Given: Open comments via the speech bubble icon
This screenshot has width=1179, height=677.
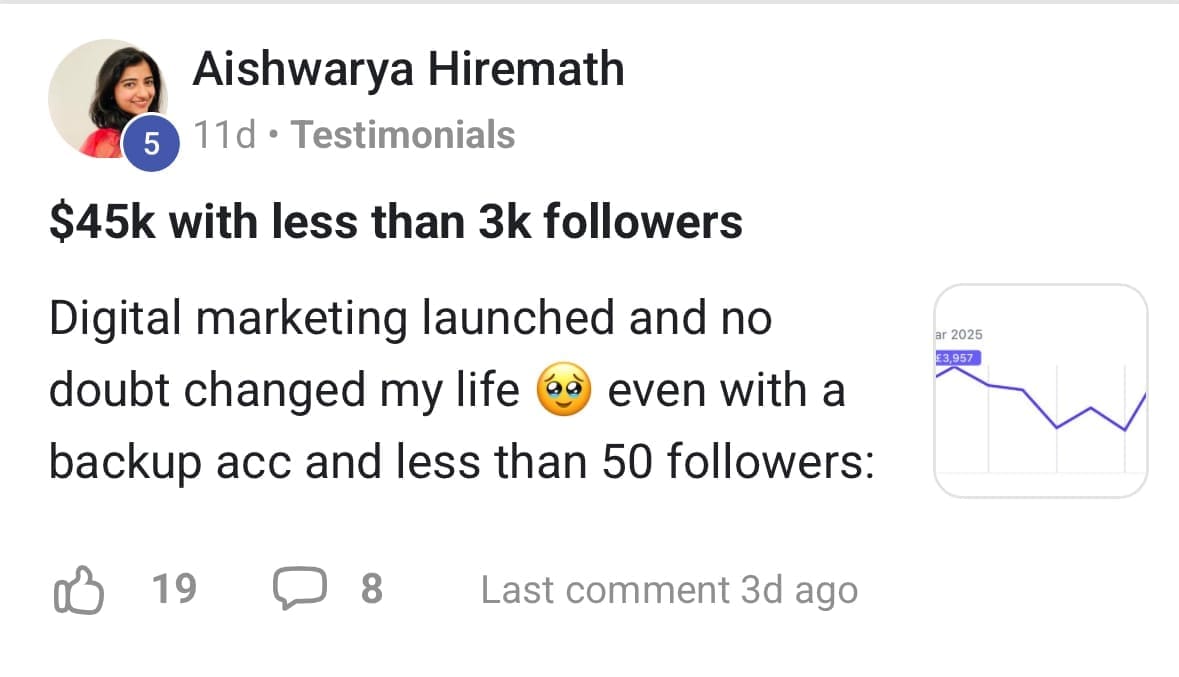Looking at the screenshot, I should pos(299,589).
